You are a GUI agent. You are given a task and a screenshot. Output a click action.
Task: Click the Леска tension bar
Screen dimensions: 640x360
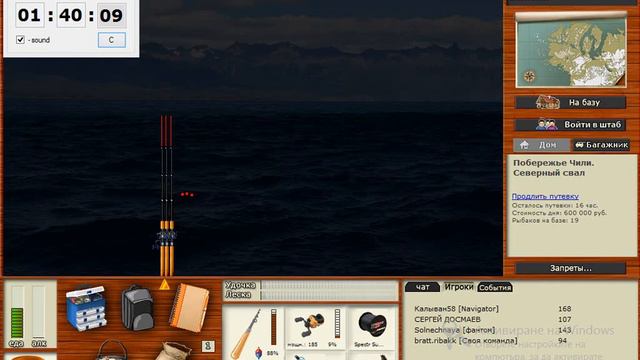coord(328,295)
